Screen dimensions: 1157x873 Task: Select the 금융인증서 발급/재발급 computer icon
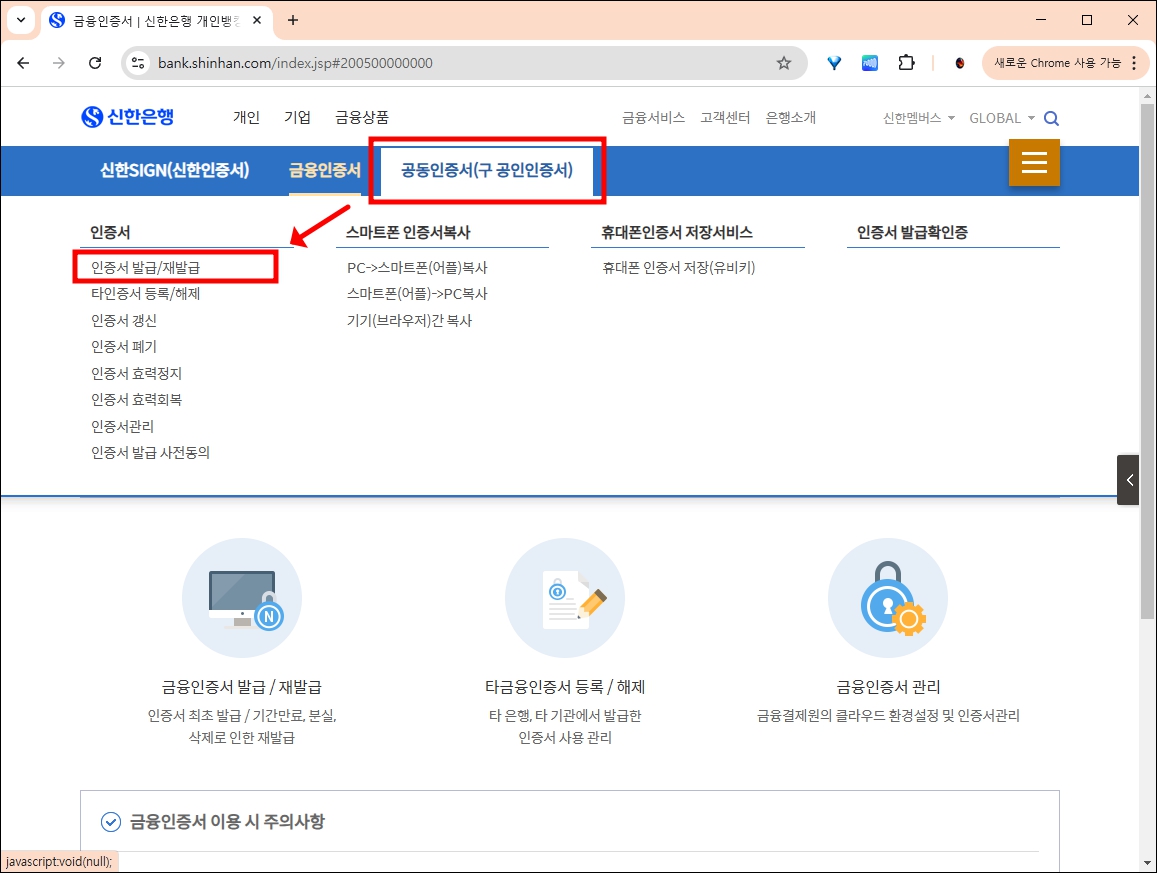point(241,597)
